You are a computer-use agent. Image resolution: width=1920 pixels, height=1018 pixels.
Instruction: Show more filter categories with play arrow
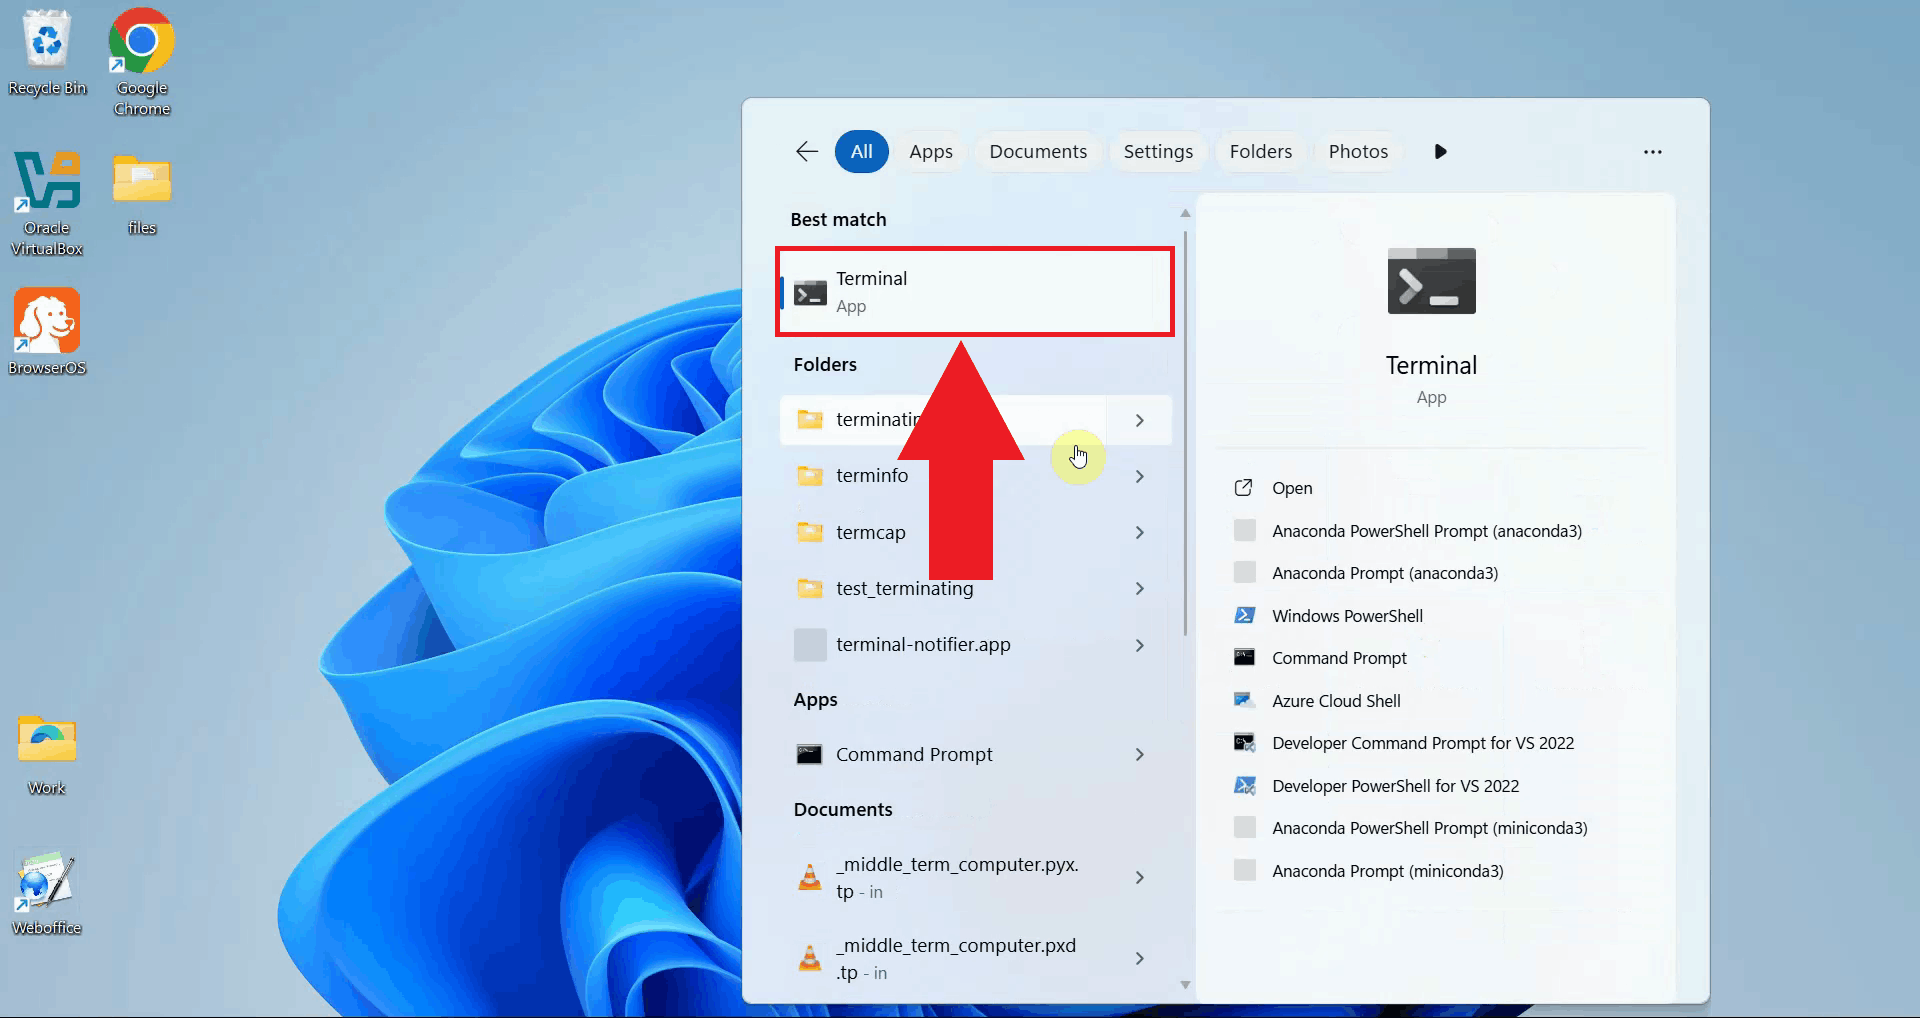pyautogui.click(x=1440, y=151)
